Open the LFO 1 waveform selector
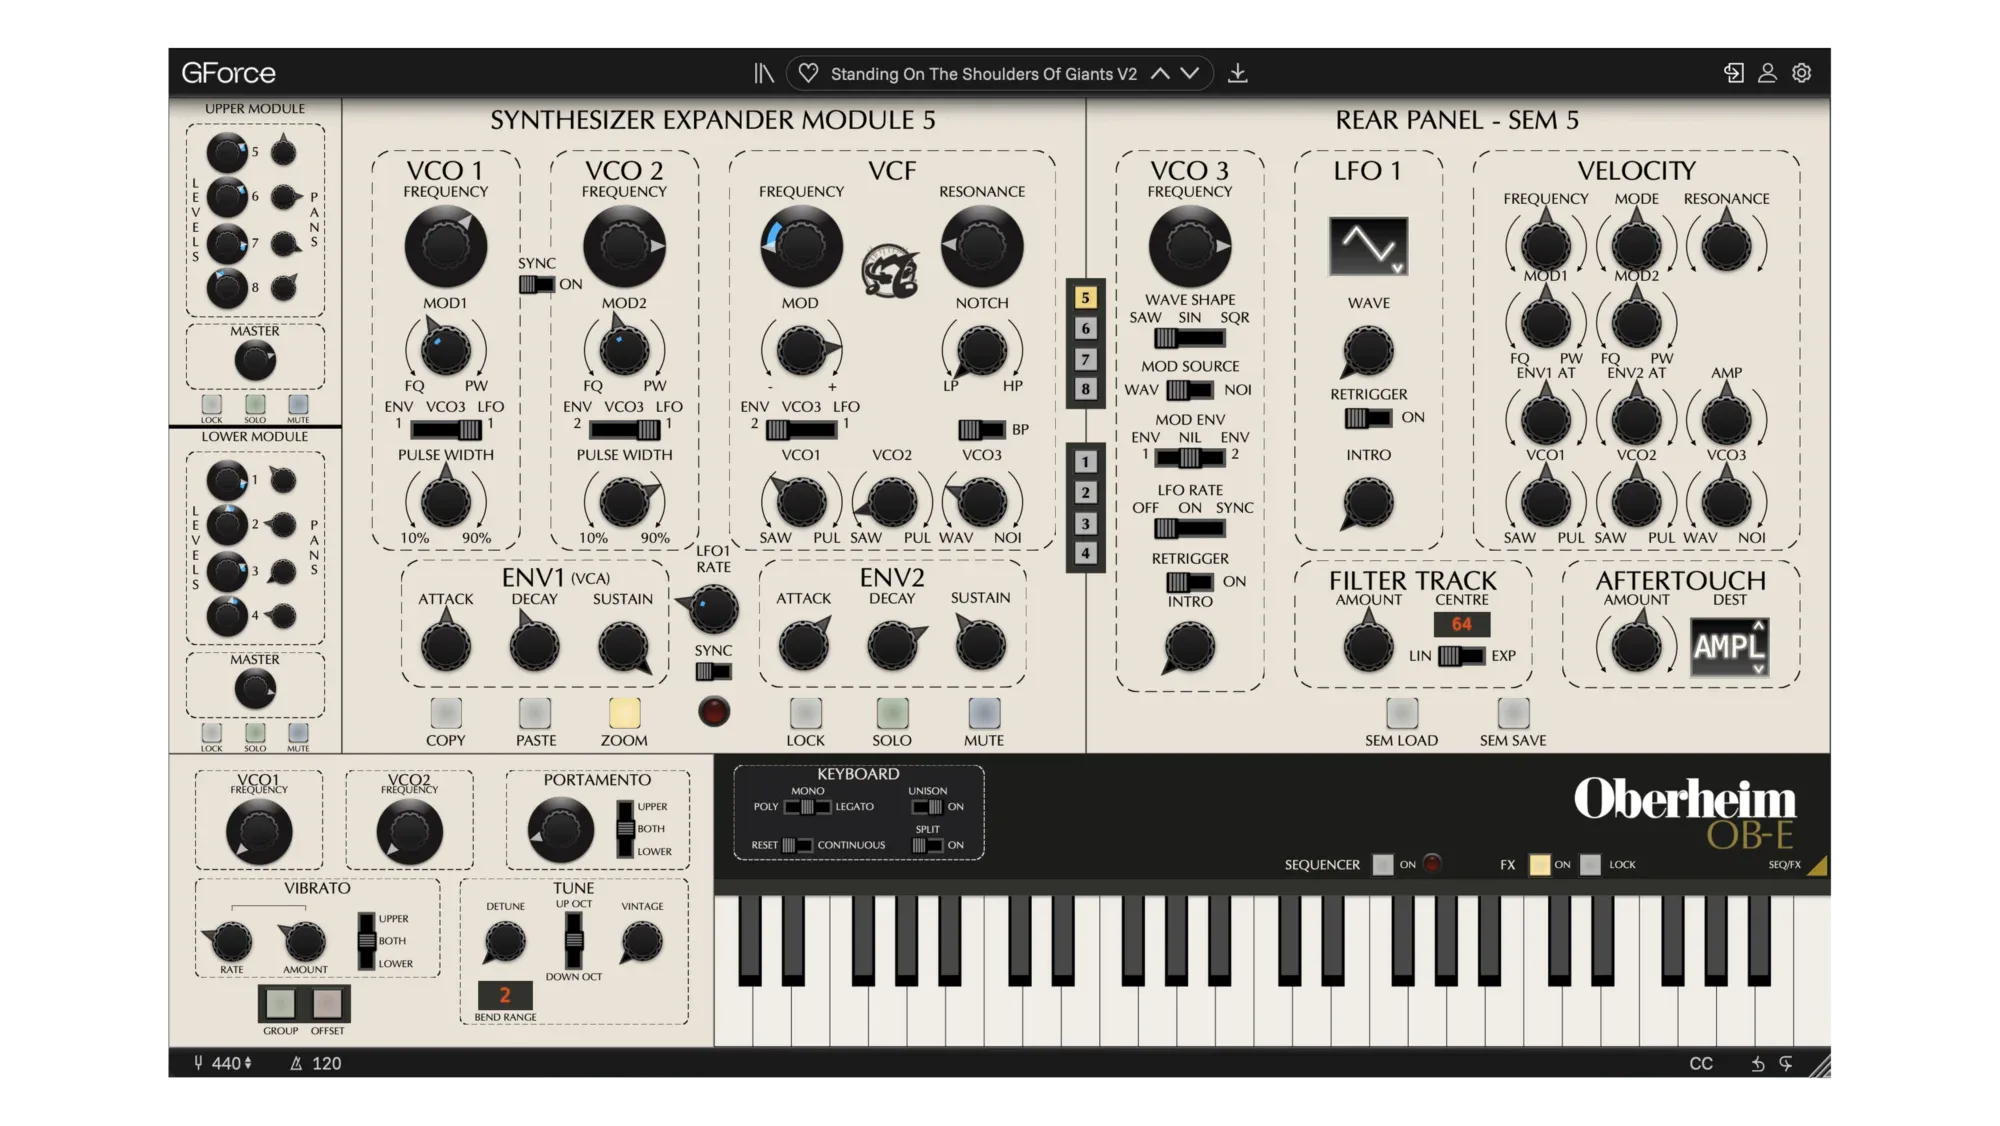Screen dimensions: 2000x1126 1368,246
